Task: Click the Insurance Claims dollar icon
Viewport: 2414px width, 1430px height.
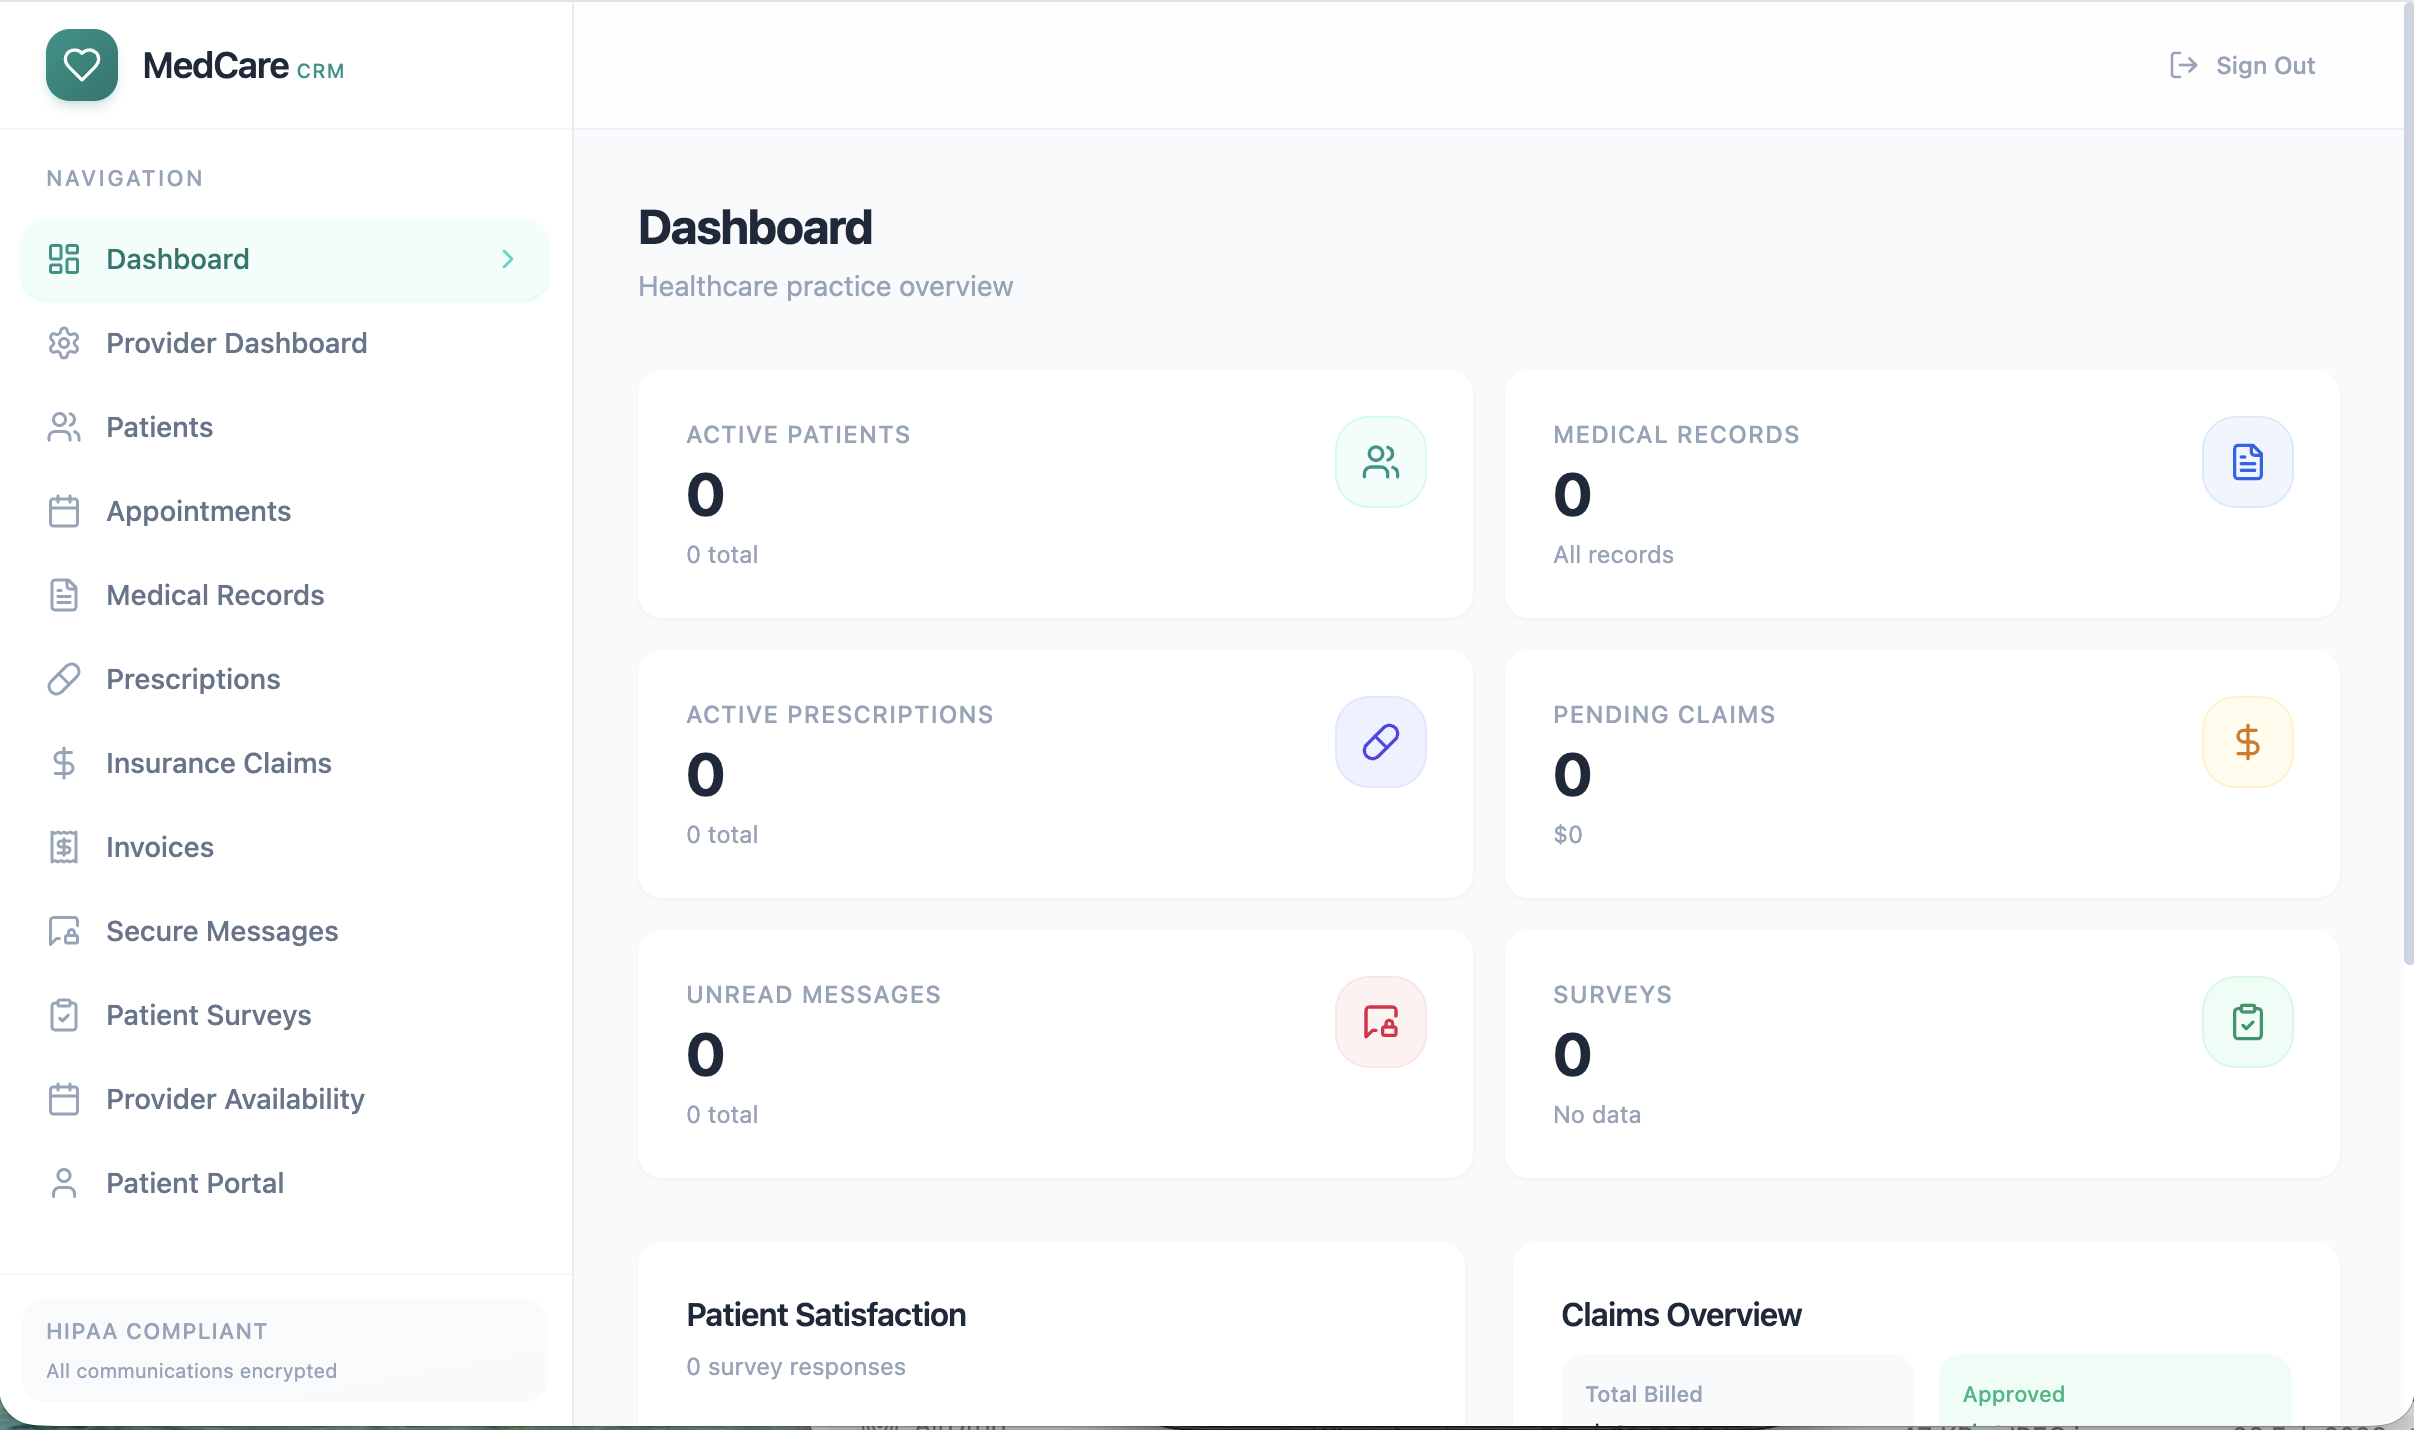Action: point(64,763)
